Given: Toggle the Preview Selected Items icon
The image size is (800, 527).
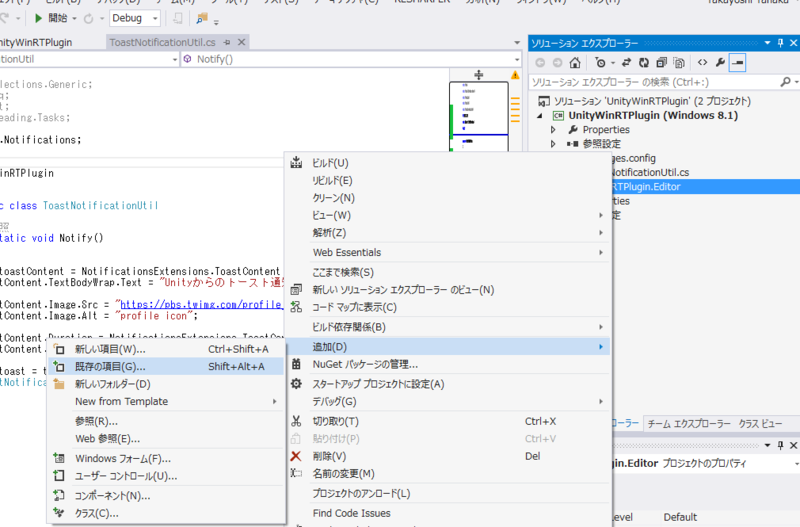Looking at the screenshot, I should (x=738, y=63).
